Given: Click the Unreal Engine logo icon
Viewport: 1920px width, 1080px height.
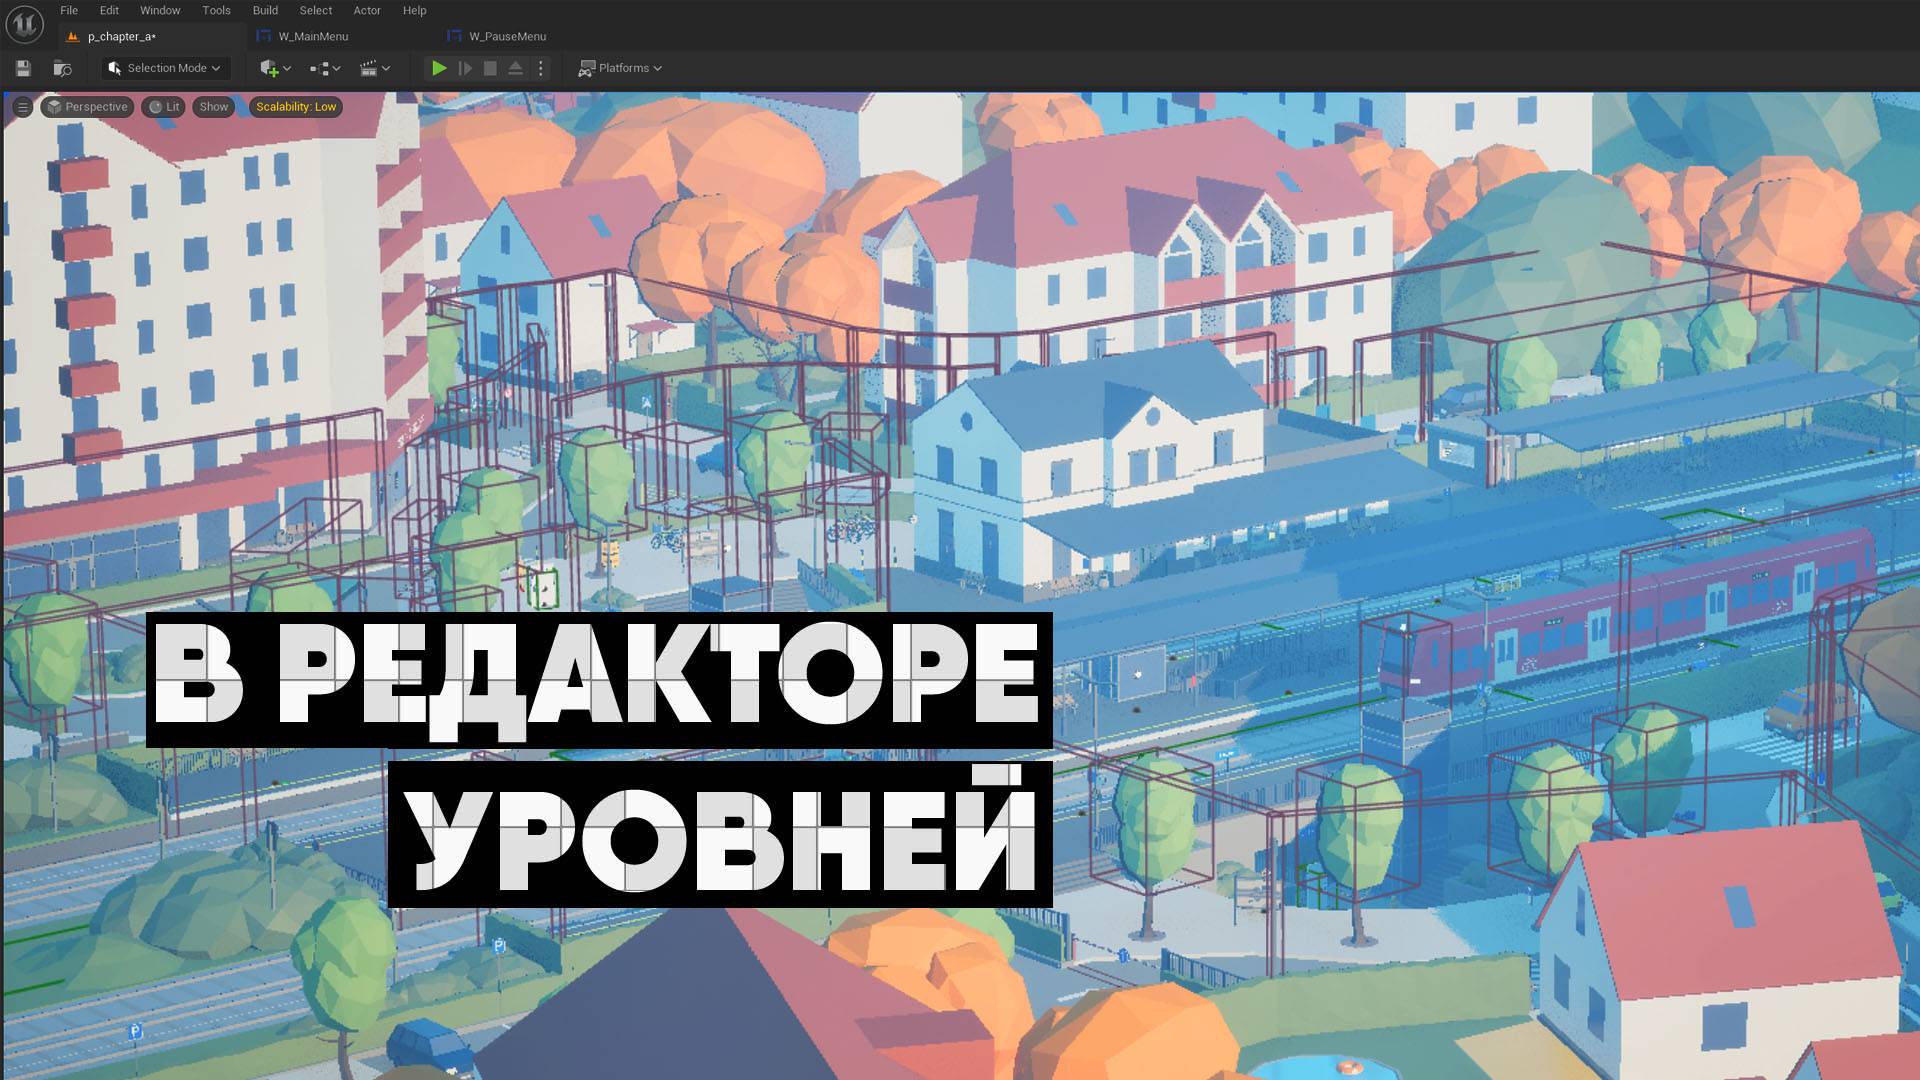Looking at the screenshot, I should tap(24, 24).
